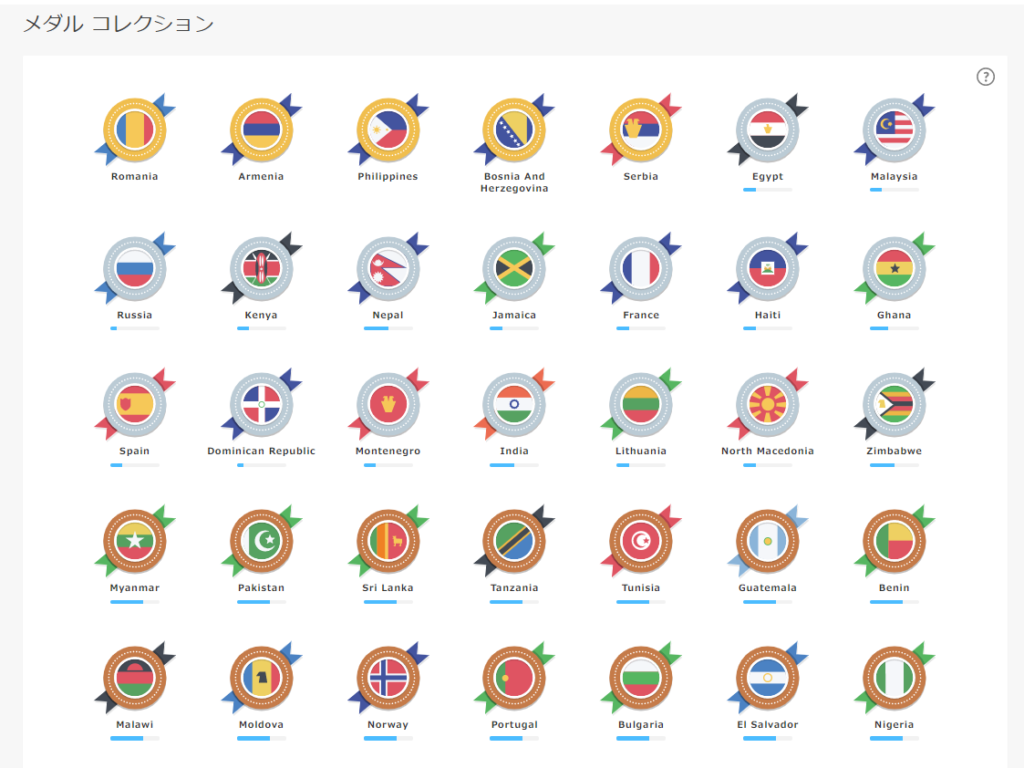Click the Tunisia bronze medal

641,541
